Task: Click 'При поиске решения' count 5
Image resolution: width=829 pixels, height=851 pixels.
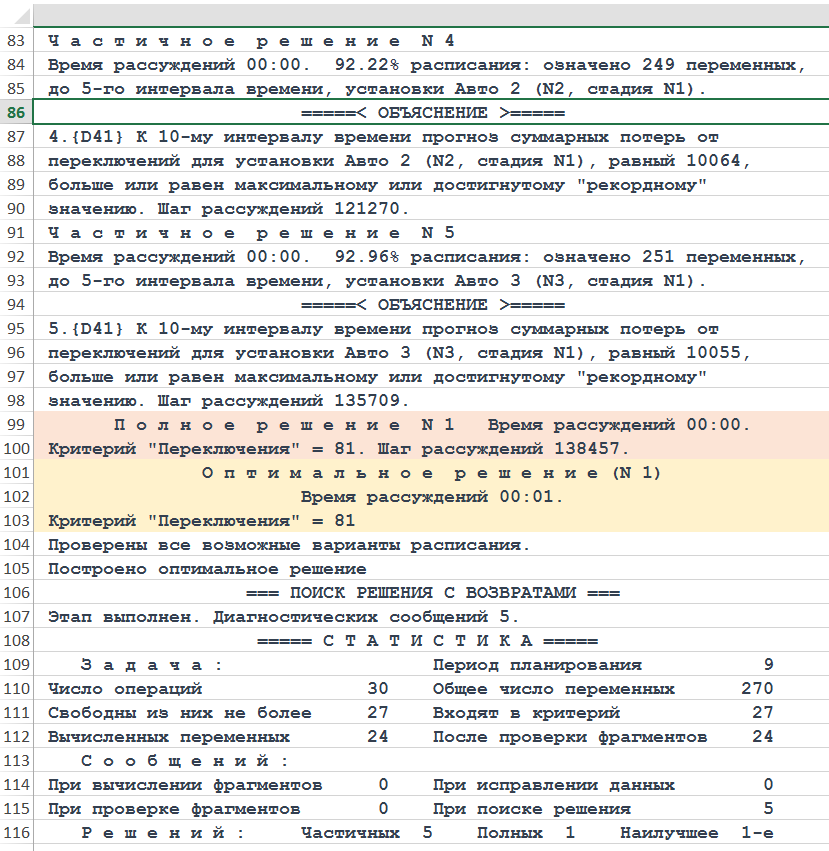Action: point(767,809)
